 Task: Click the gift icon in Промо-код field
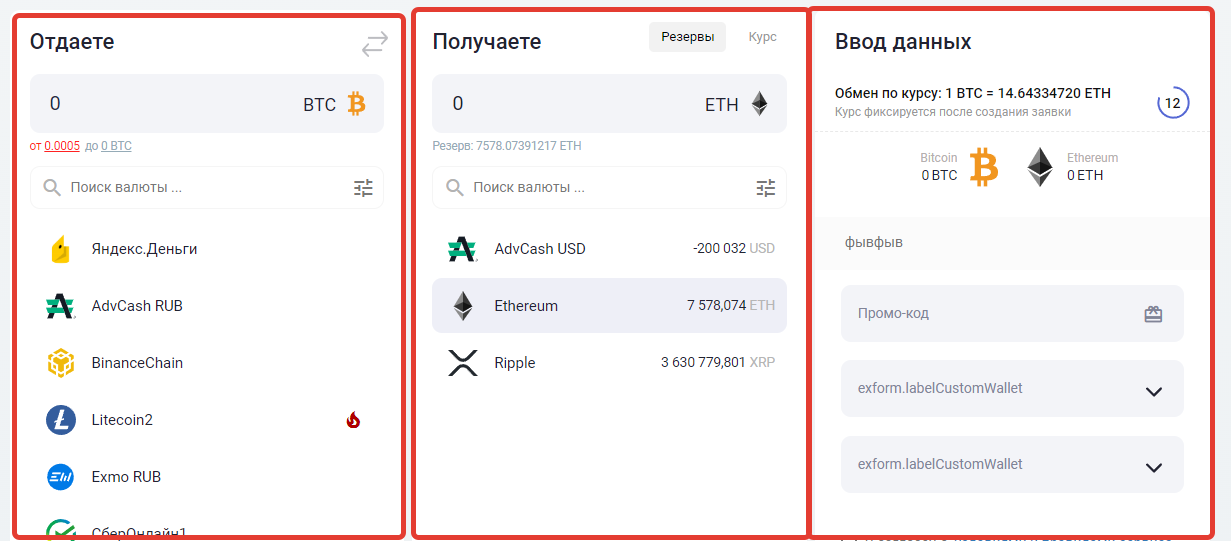click(x=1153, y=314)
